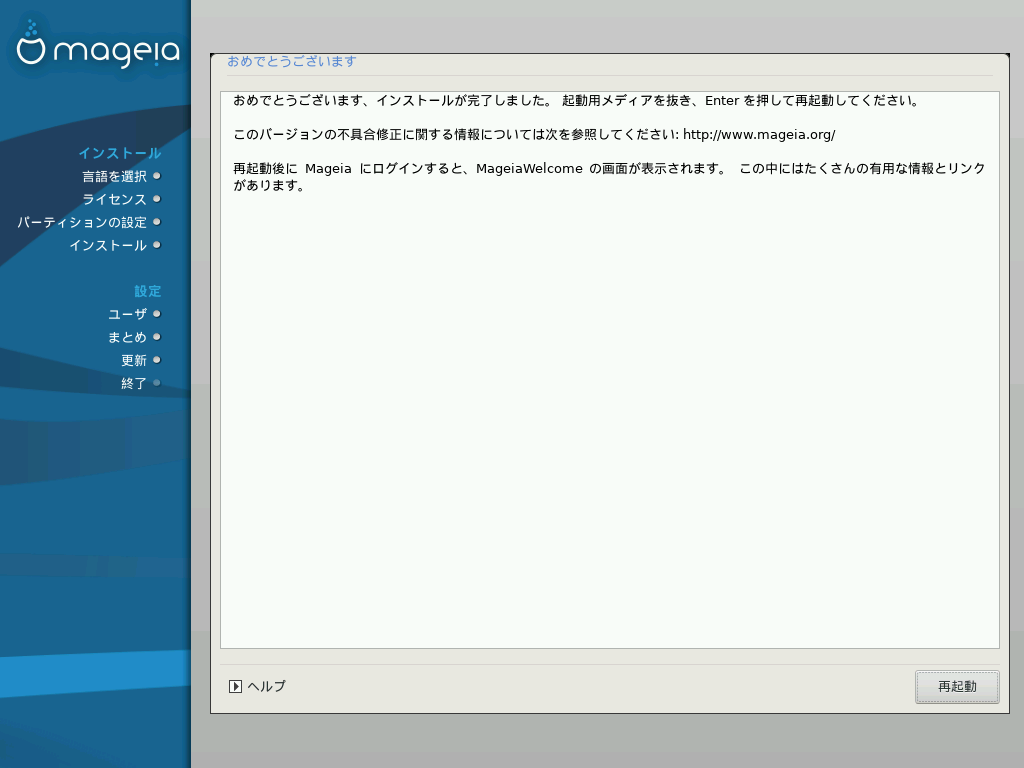Select the パーティションの設定 step
The width and height of the screenshot is (1024, 768).
(82, 222)
